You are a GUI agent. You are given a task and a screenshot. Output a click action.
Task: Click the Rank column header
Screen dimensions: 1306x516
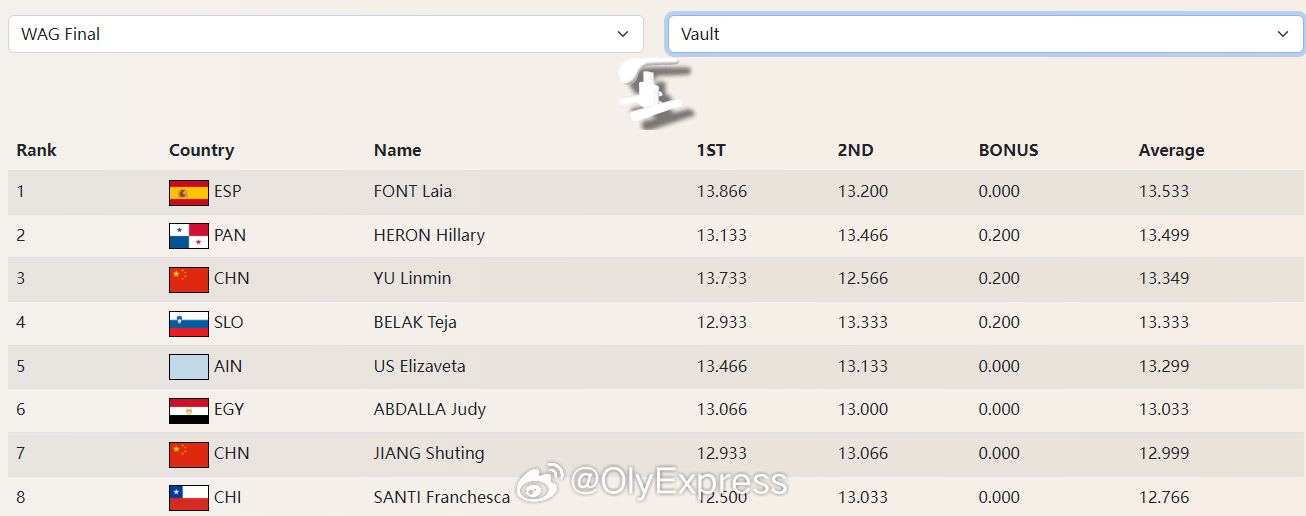coord(36,150)
